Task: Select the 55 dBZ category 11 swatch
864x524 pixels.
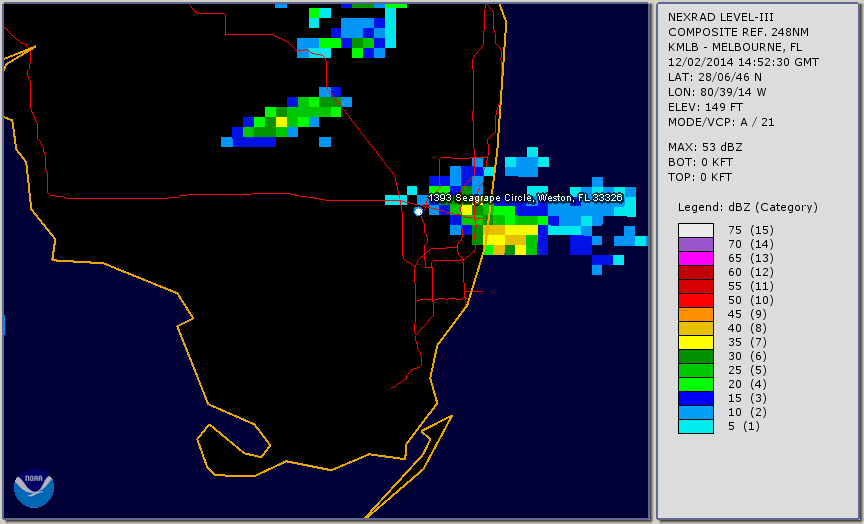Action: pyautogui.click(x=696, y=287)
